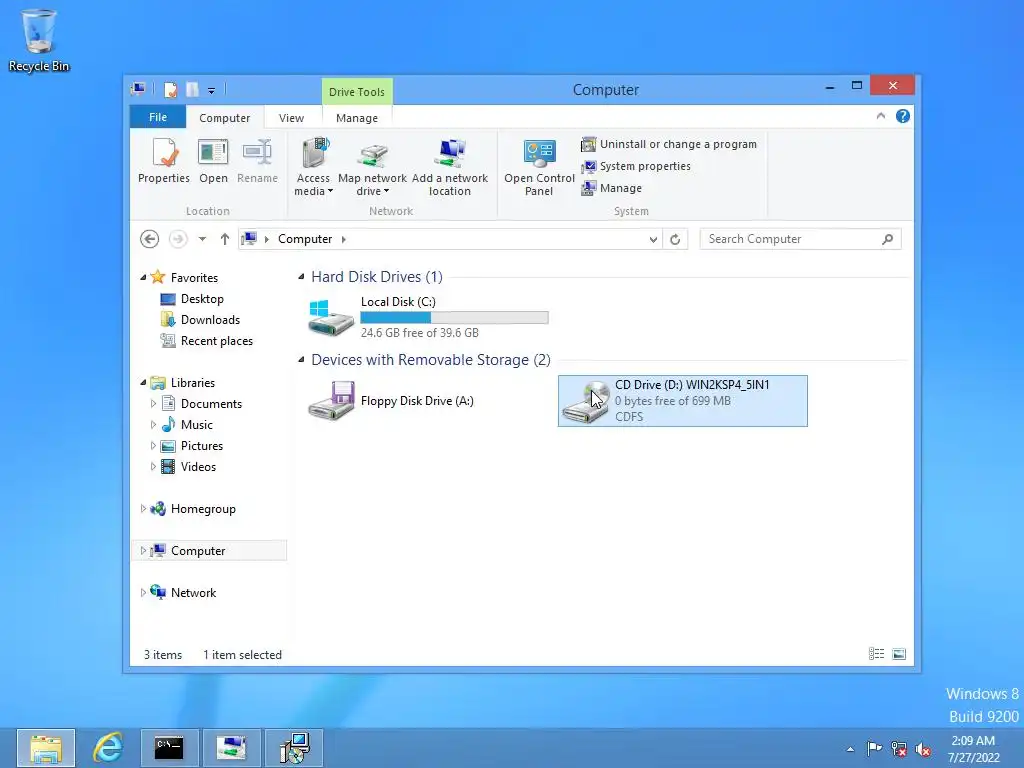This screenshot has height=768, width=1024.
Task: Click the Properties ribbon icon
Action: (x=164, y=161)
